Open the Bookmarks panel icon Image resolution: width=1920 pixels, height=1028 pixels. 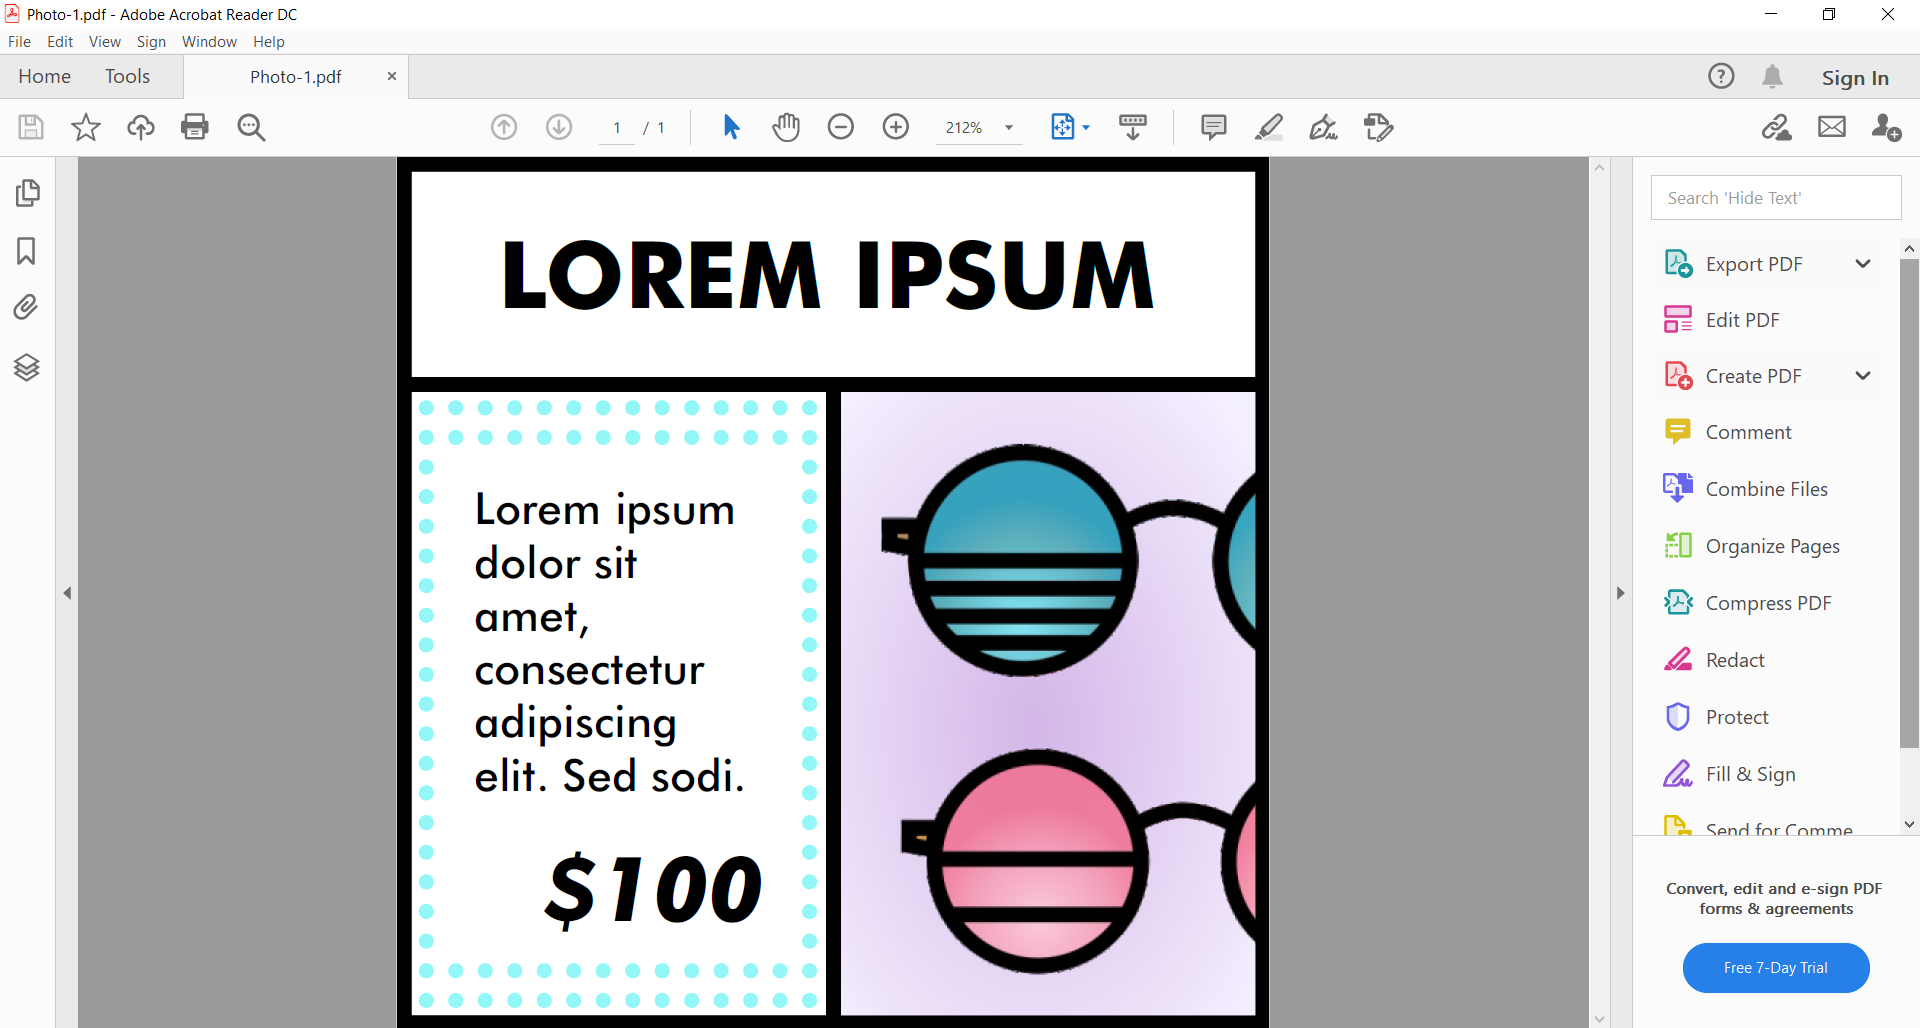(27, 251)
